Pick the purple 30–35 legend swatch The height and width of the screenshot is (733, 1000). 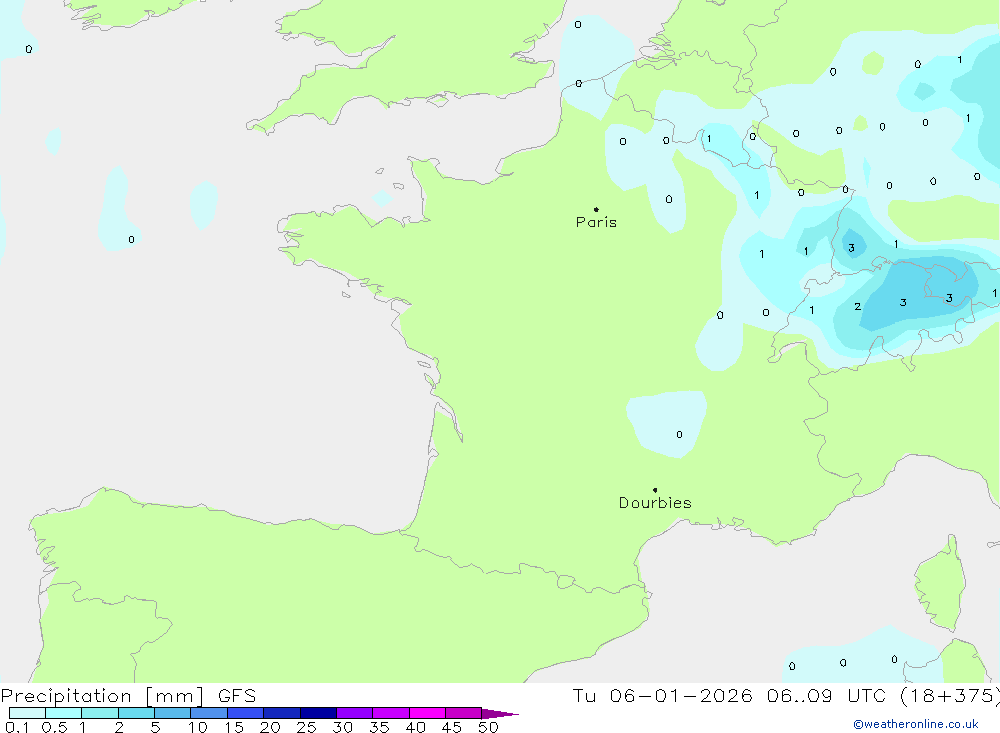coord(354,713)
